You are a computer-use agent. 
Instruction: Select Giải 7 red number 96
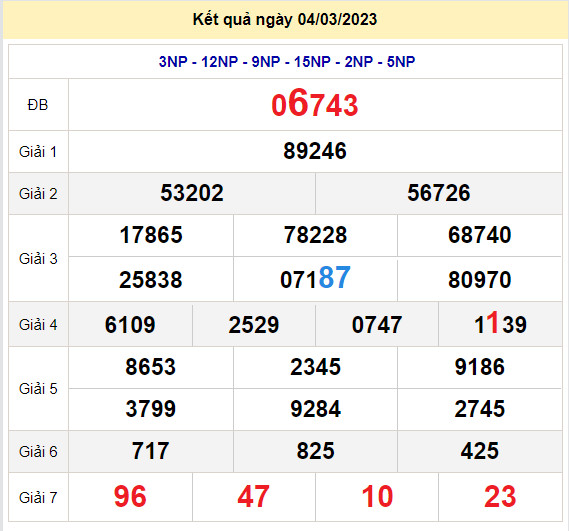[130, 497]
